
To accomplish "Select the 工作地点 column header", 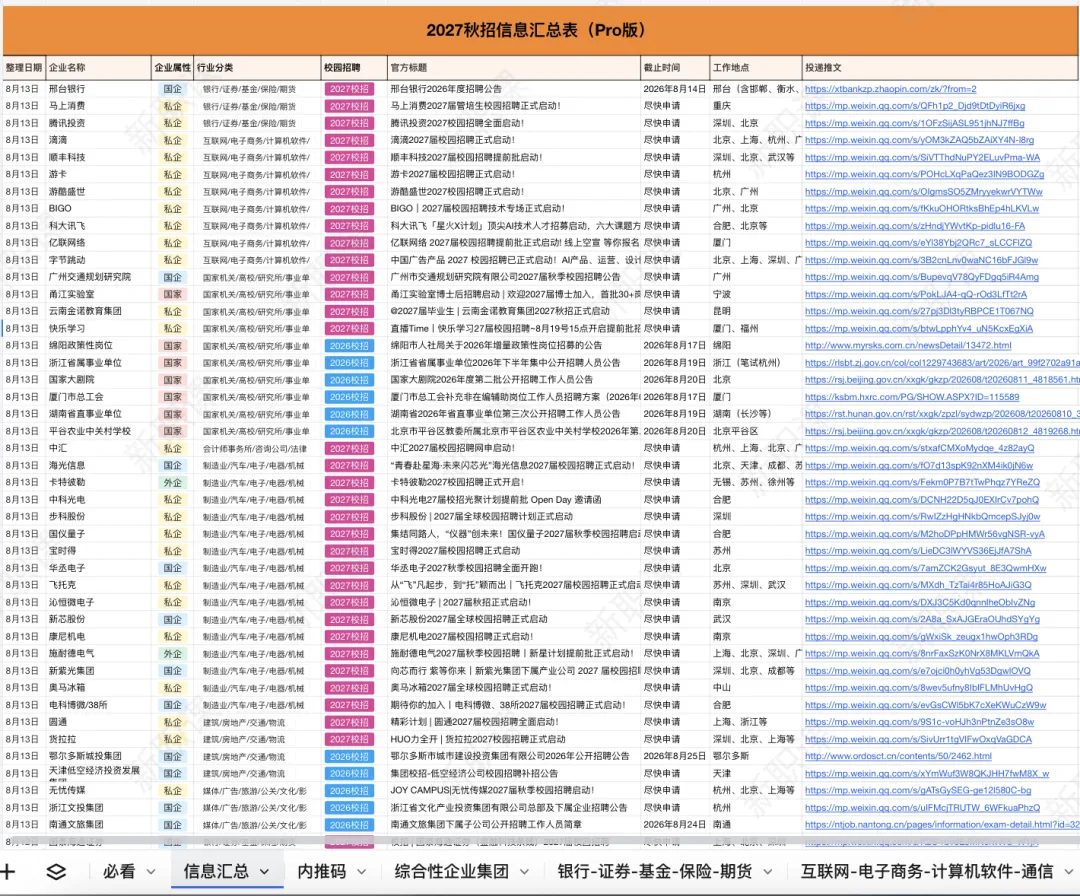I will coord(756,67).
